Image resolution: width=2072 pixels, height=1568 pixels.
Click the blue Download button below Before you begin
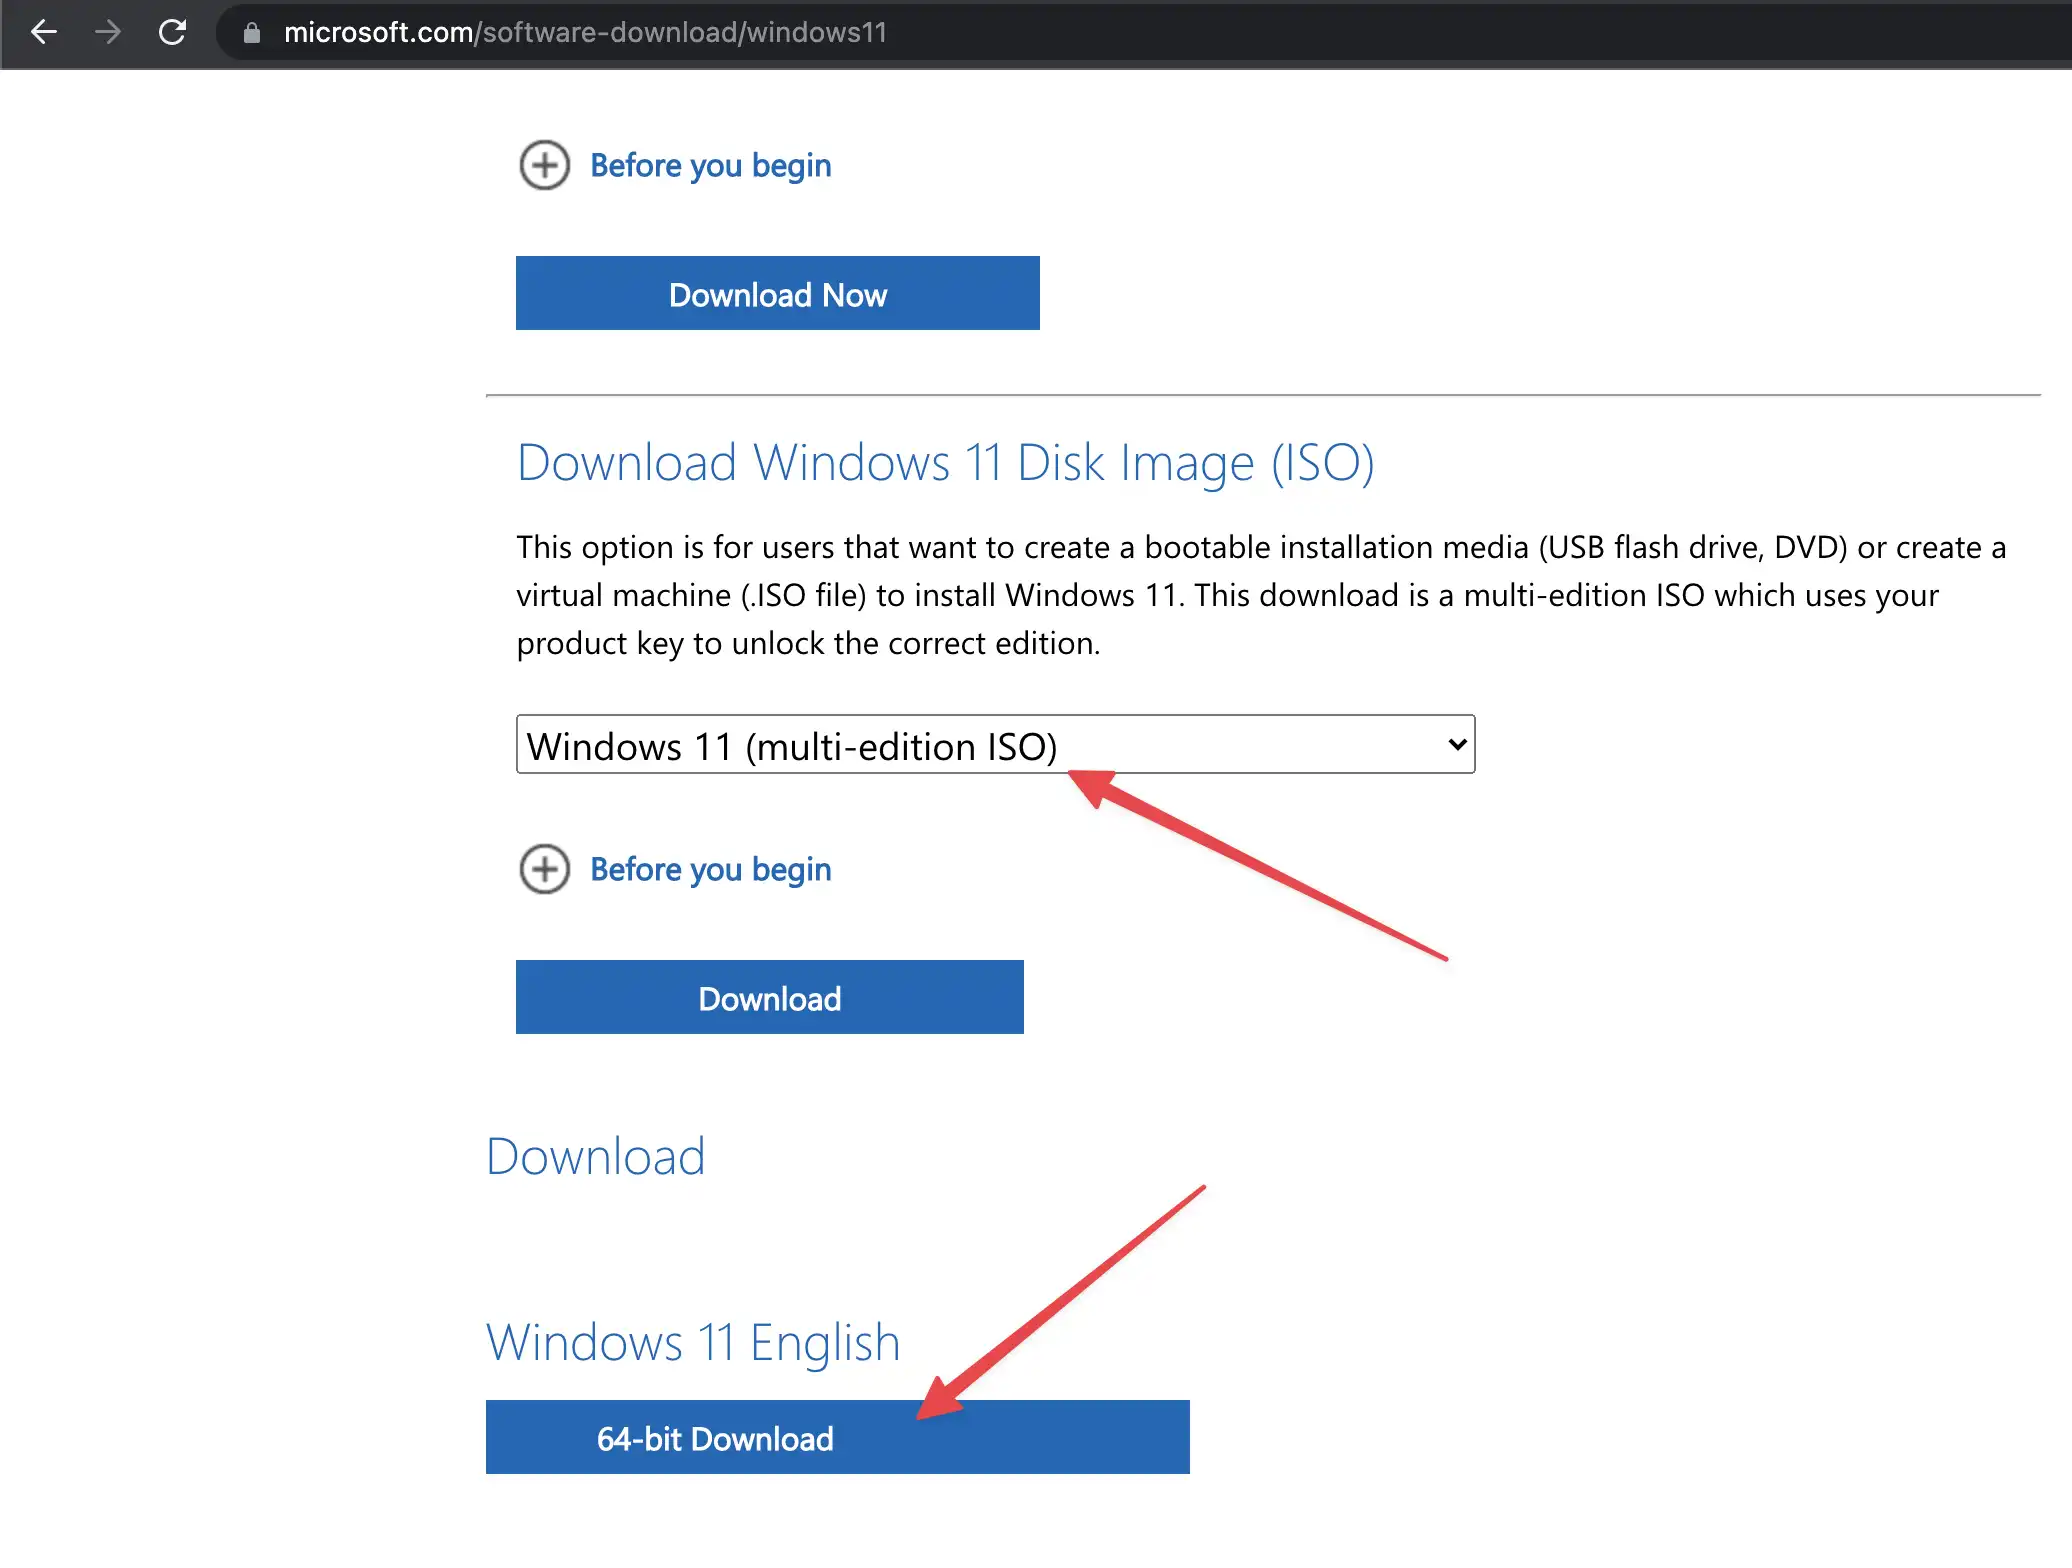[770, 997]
